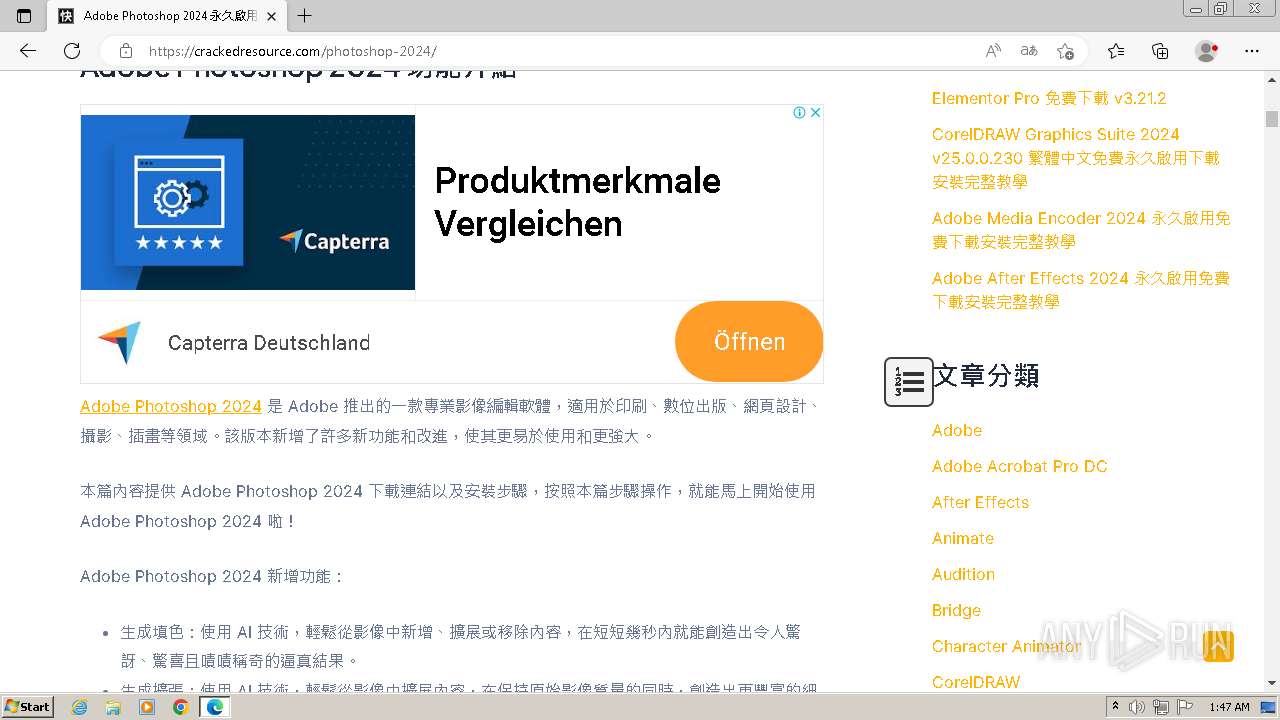The width and height of the screenshot is (1280, 720).
Task: Open CorelDRAW Graphics Suite 2024 link
Action: click(1076, 158)
